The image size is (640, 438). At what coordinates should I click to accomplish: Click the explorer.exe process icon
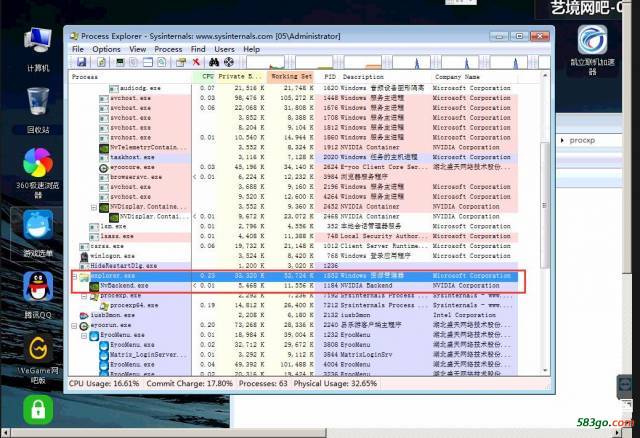(84, 276)
